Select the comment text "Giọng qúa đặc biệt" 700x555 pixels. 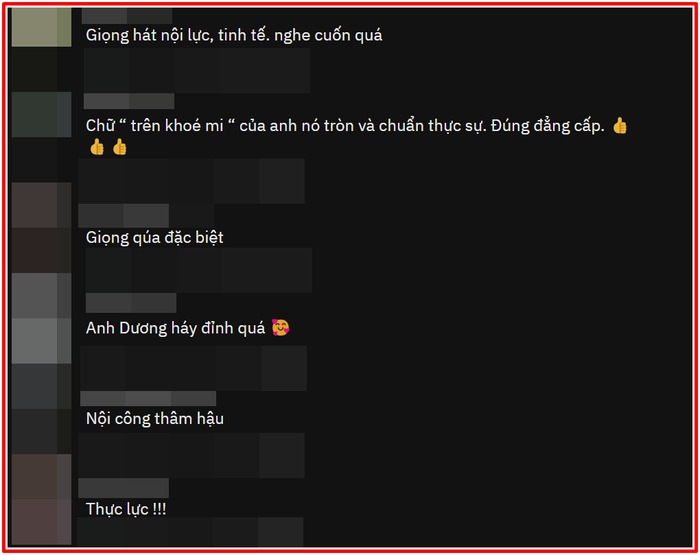click(154, 238)
